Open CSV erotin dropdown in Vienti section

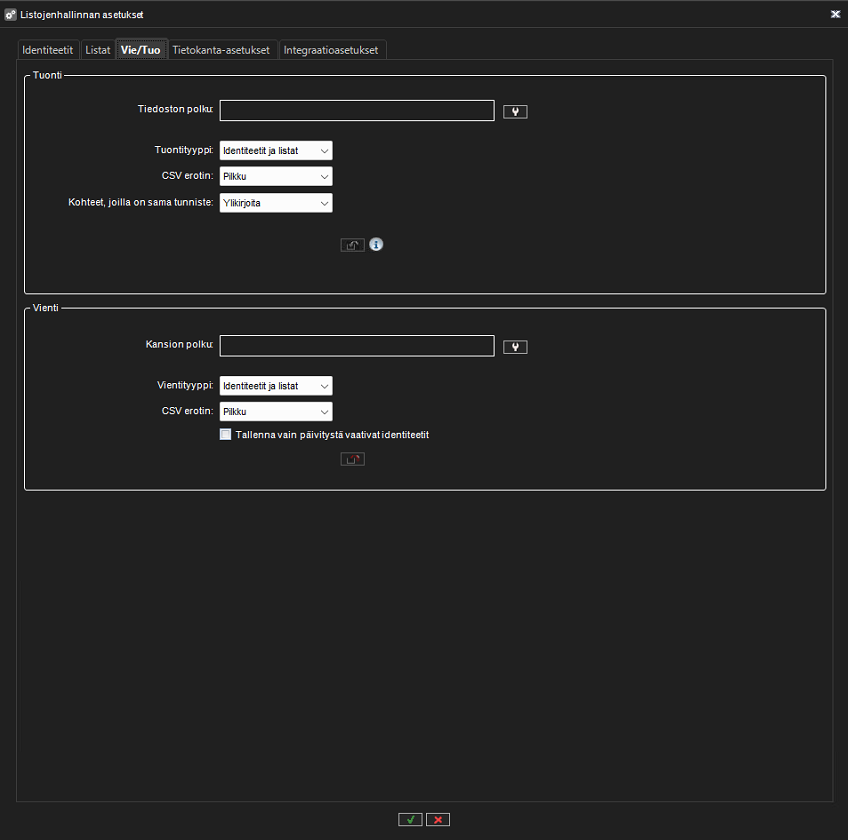[x=276, y=412]
